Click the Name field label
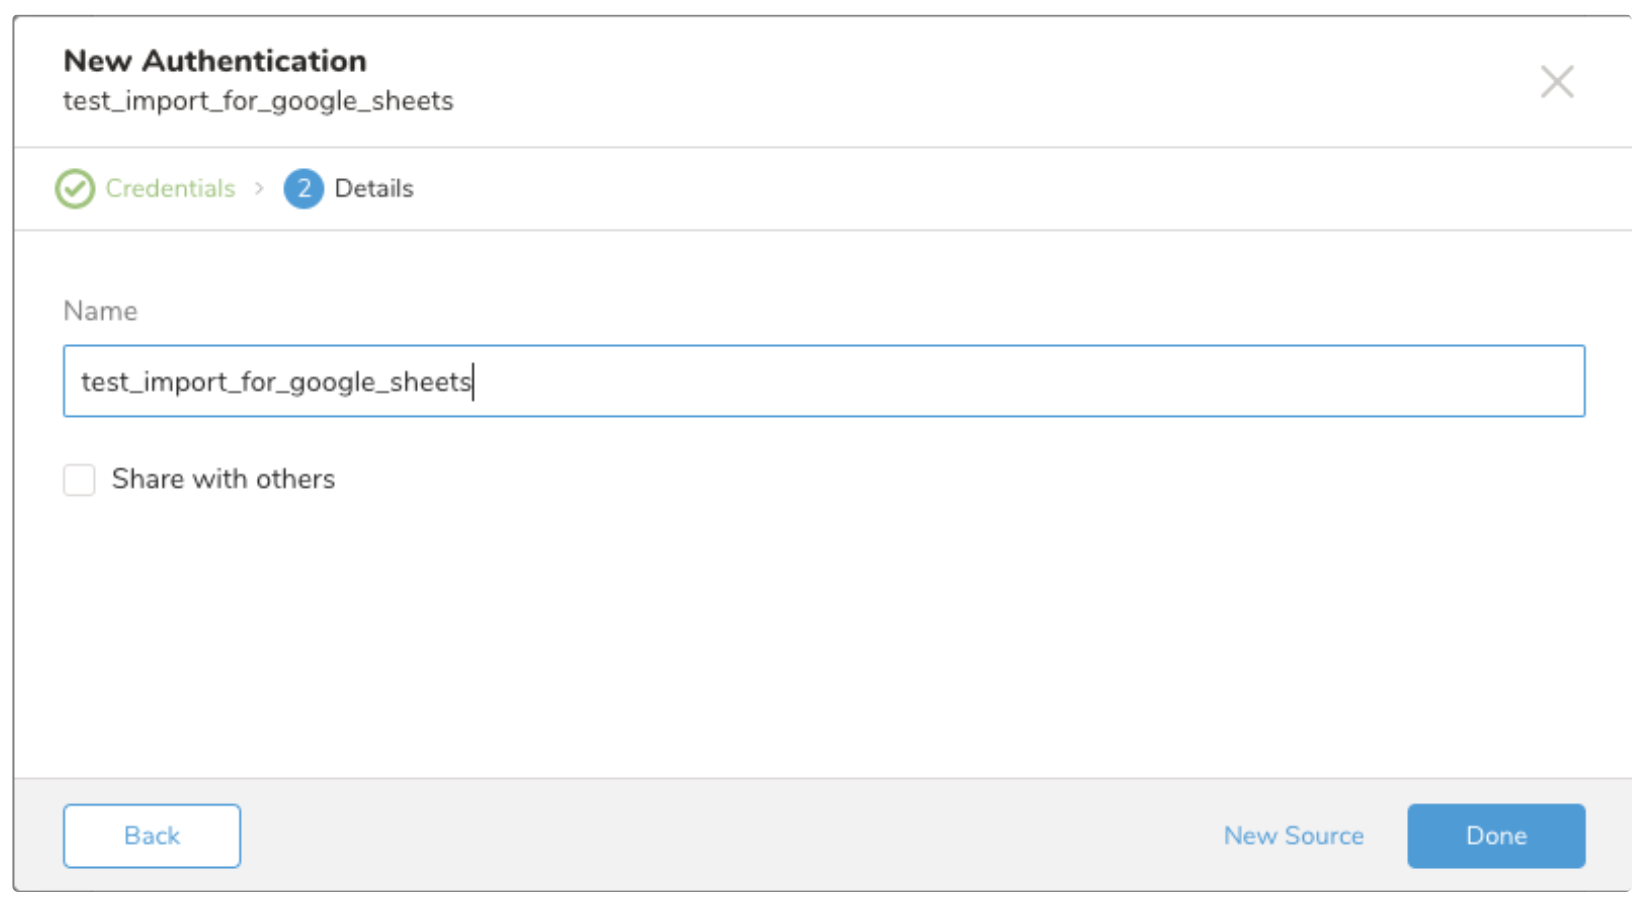Viewport: 1644px width, 906px height. [x=100, y=311]
